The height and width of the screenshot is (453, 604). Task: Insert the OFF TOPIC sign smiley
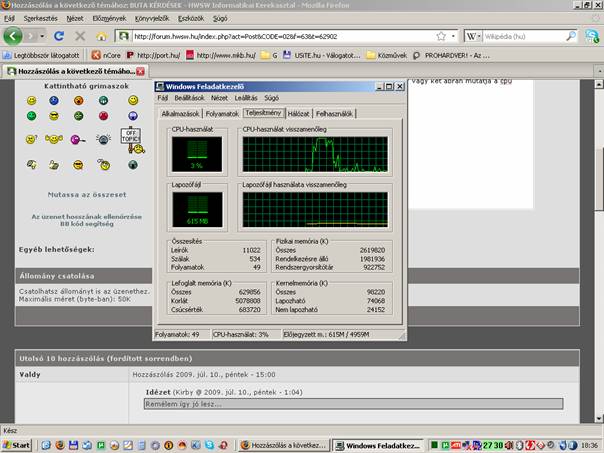pos(131,137)
